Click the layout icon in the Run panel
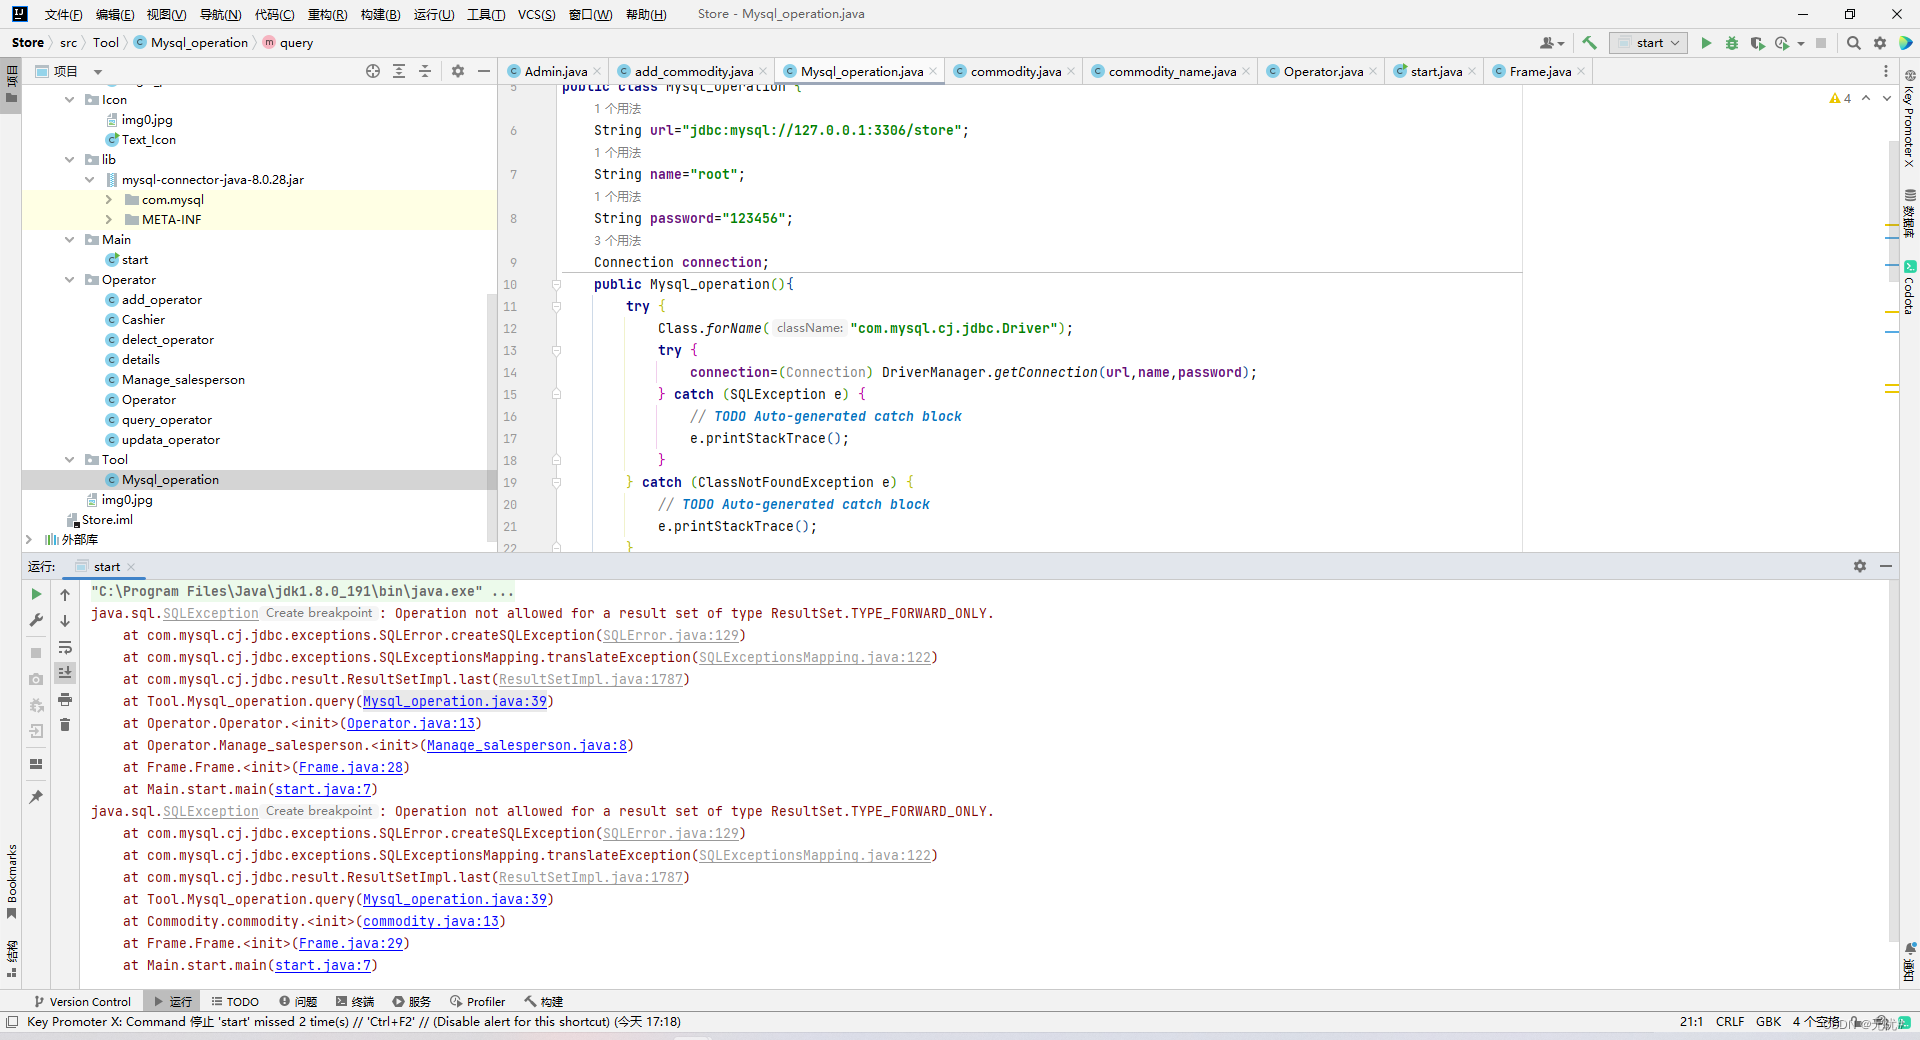 [x=37, y=764]
